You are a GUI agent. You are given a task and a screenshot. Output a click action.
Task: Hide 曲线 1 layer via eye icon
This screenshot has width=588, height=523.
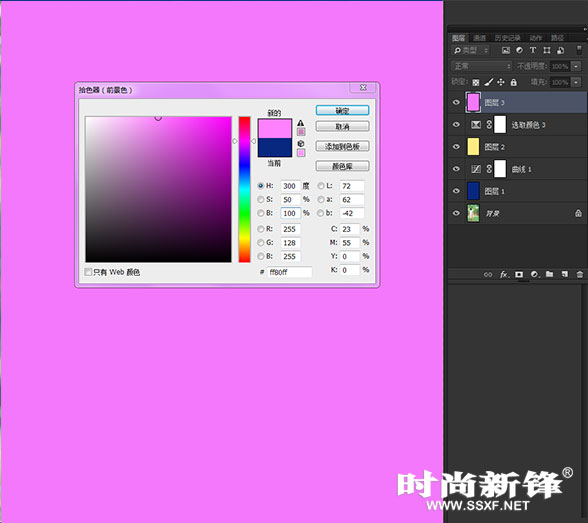pos(456,169)
